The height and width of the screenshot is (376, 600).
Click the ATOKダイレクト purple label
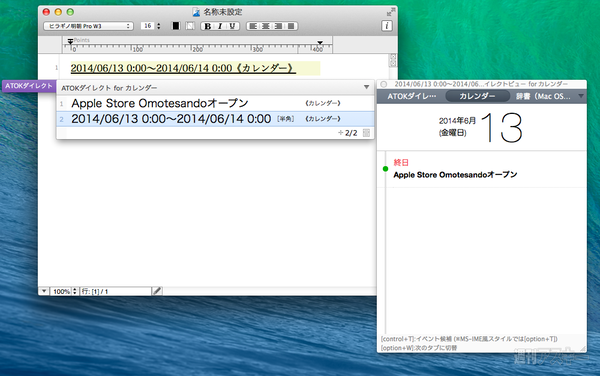[x=29, y=86]
